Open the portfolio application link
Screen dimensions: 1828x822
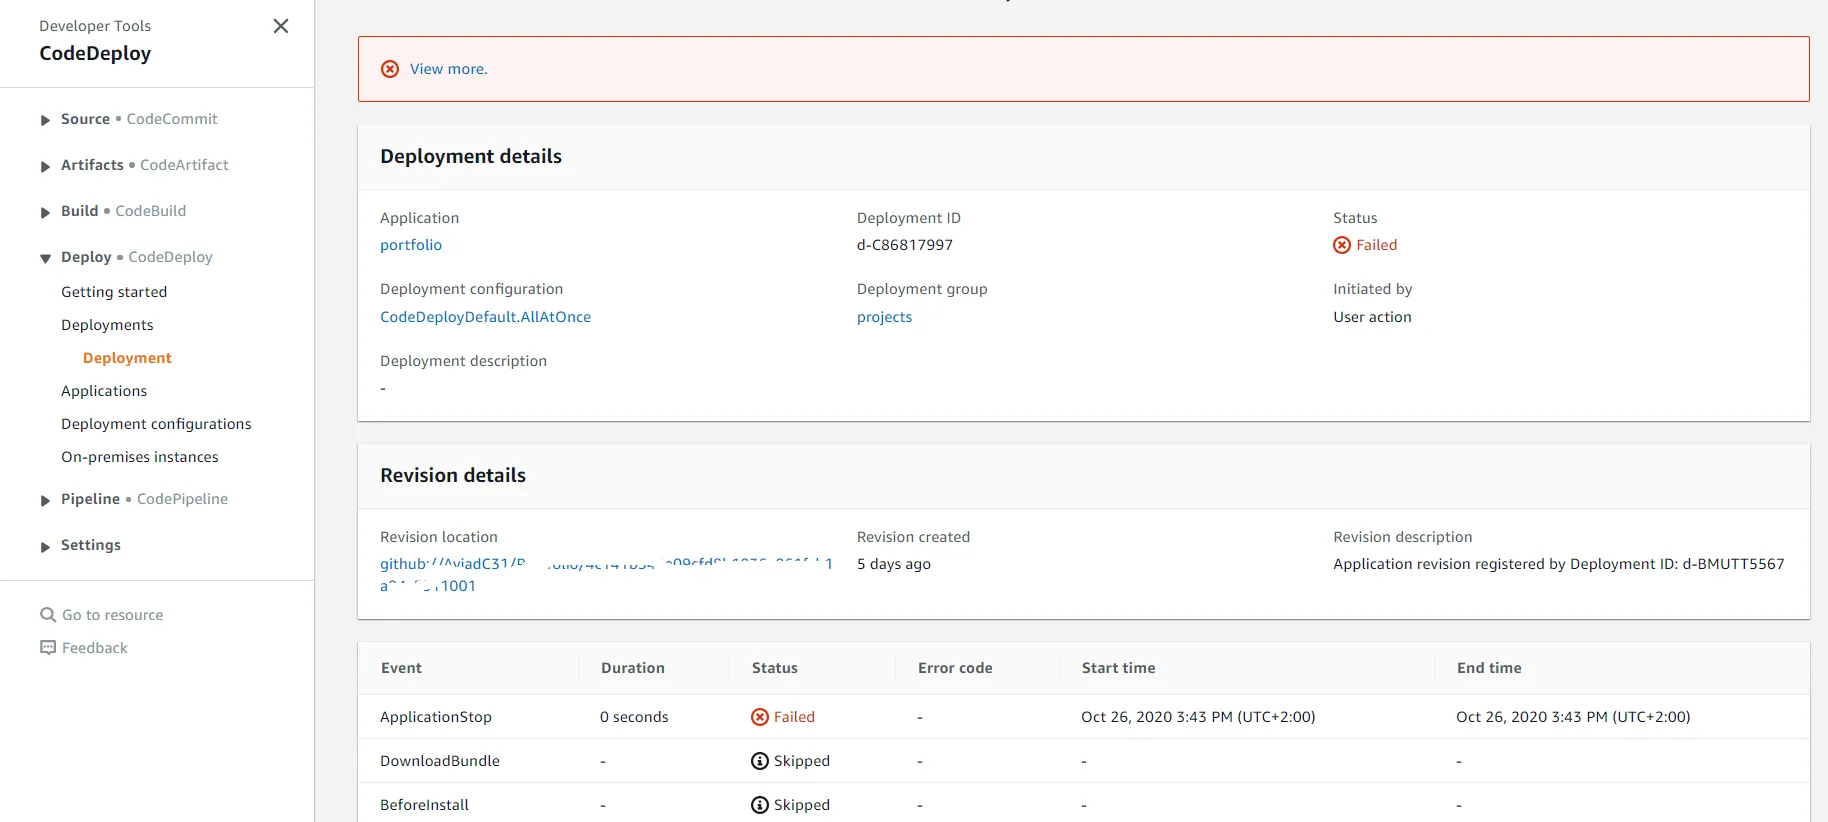[411, 245]
